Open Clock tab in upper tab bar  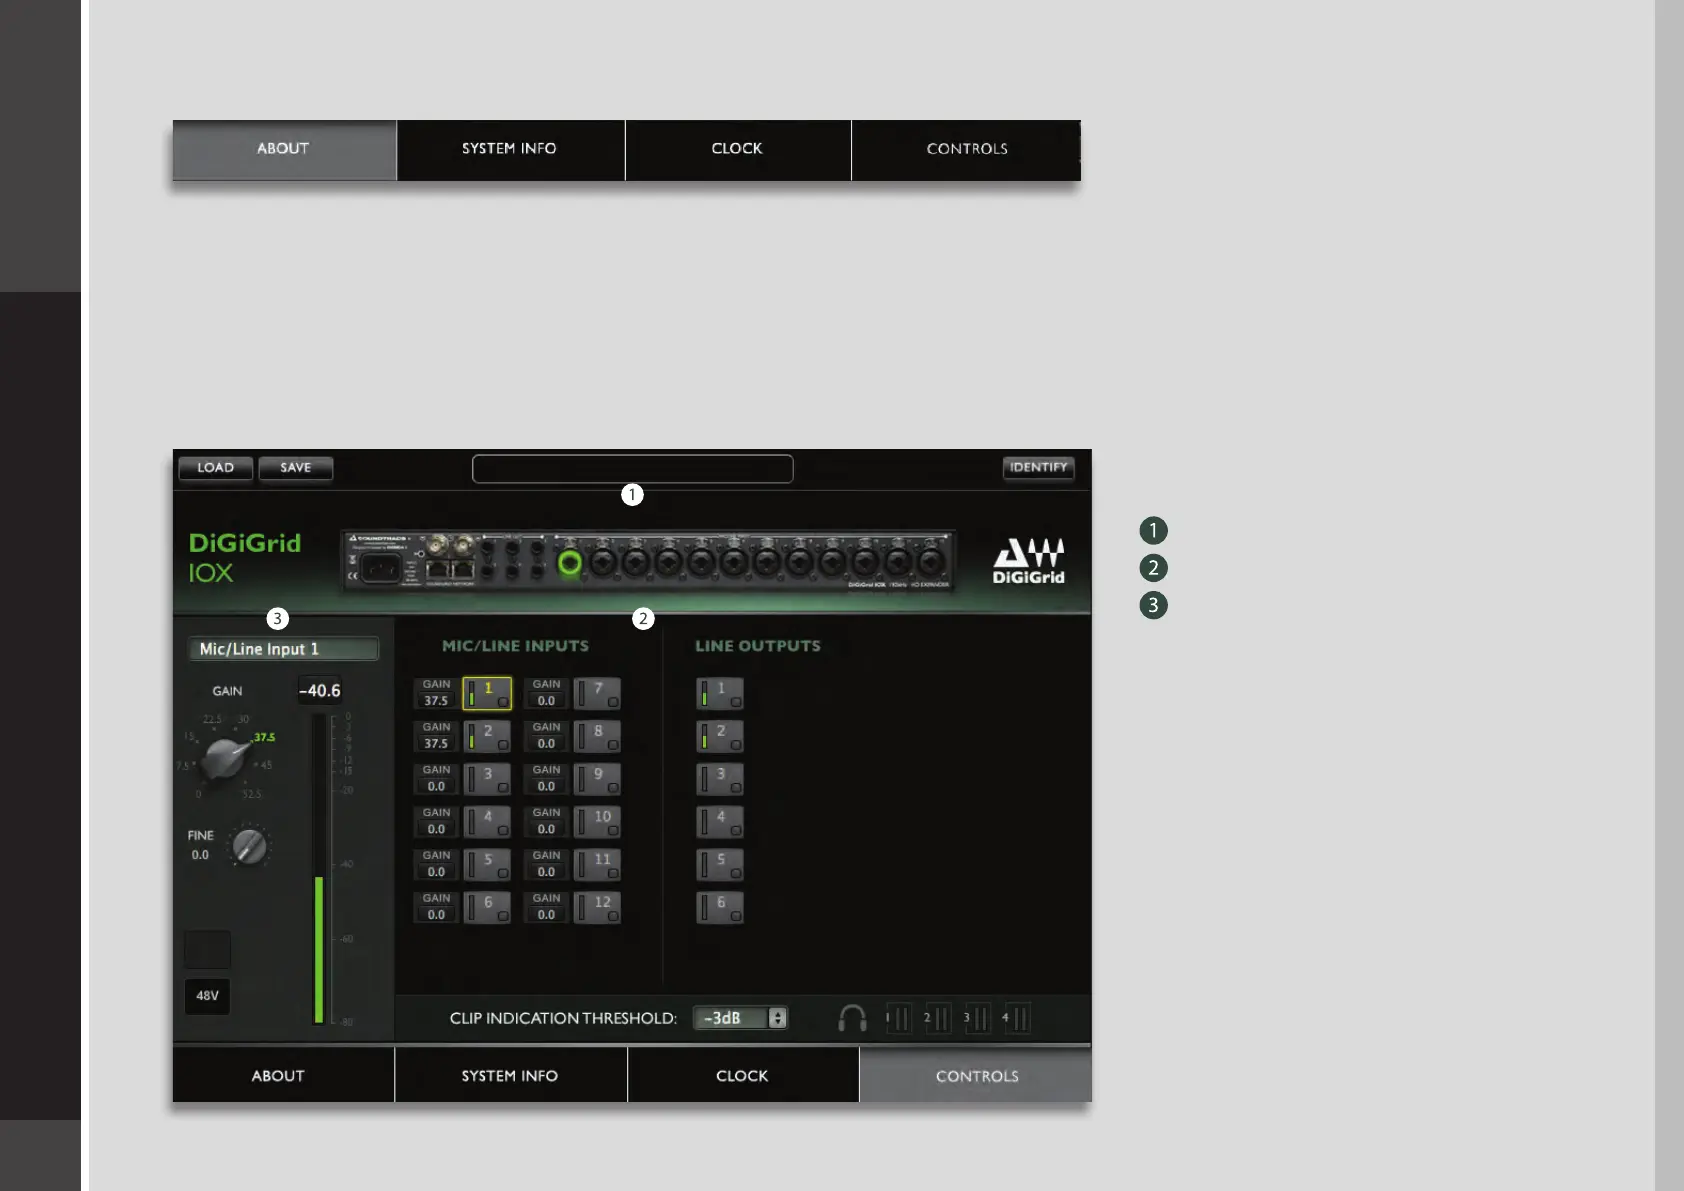(738, 150)
